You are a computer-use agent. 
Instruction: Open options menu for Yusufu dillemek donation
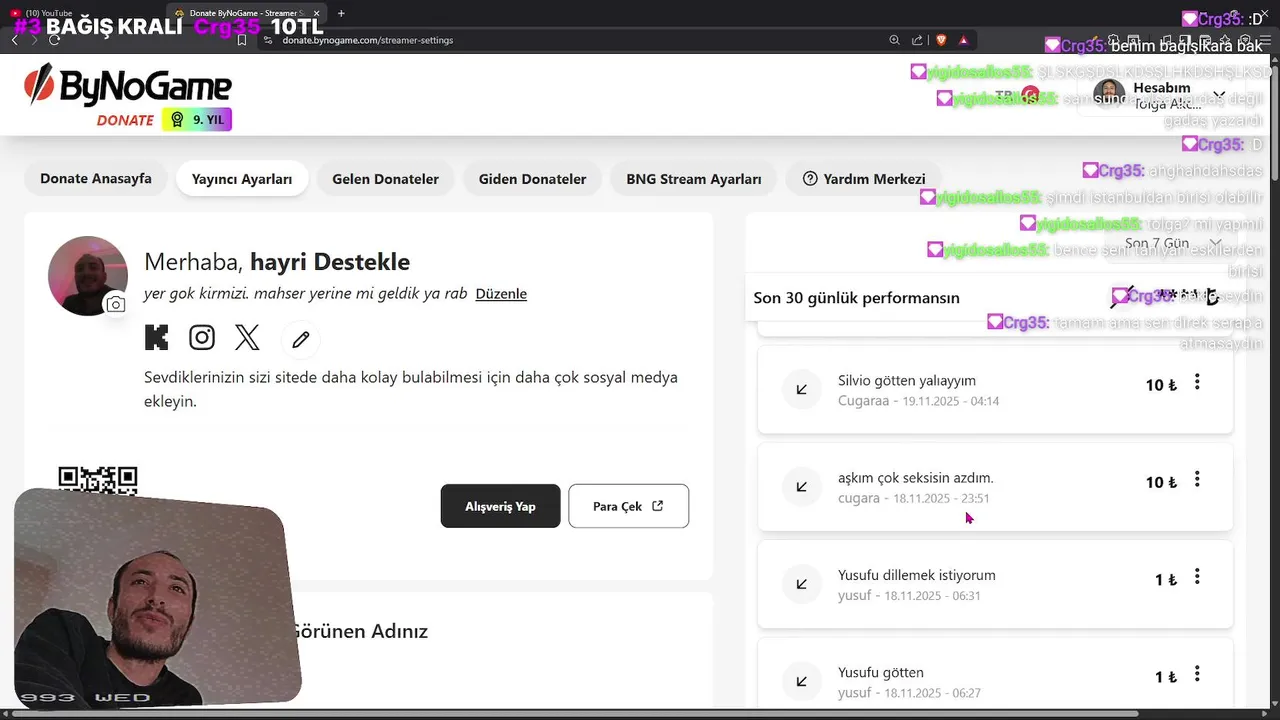1197,577
